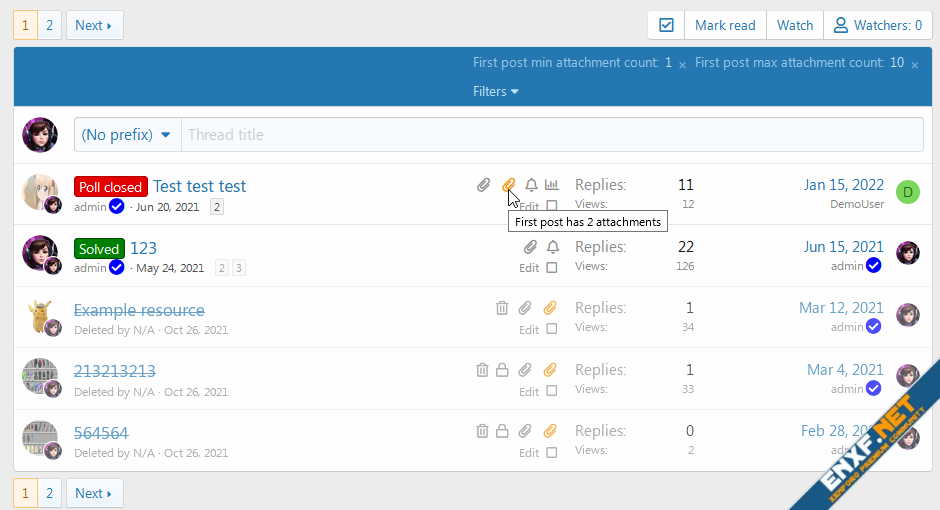Open the (No prefix) prefix dropdown
Screen dimensions: 940x510
tap(127, 135)
